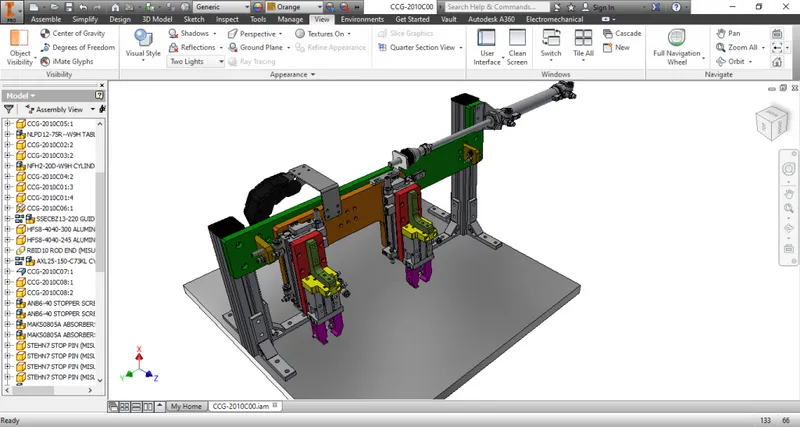The image size is (800, 427).
Task: Toggle the Reflections display option
Action: pos(192,47)
